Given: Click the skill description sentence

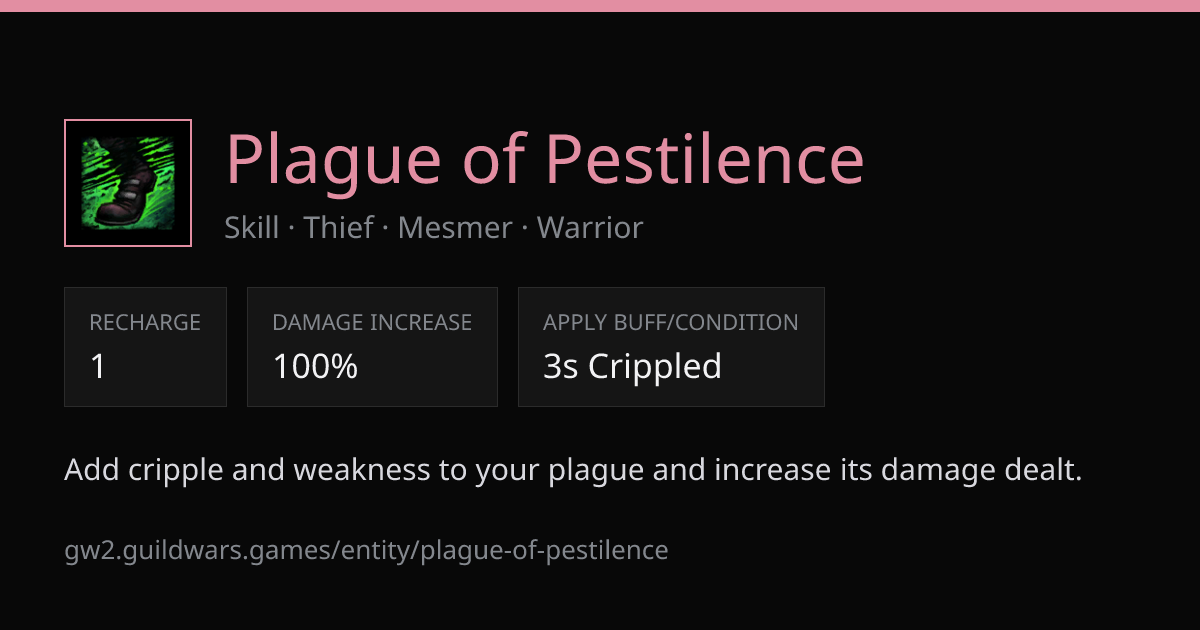Looking at the screenshot, I should click(x=573, y=470).
